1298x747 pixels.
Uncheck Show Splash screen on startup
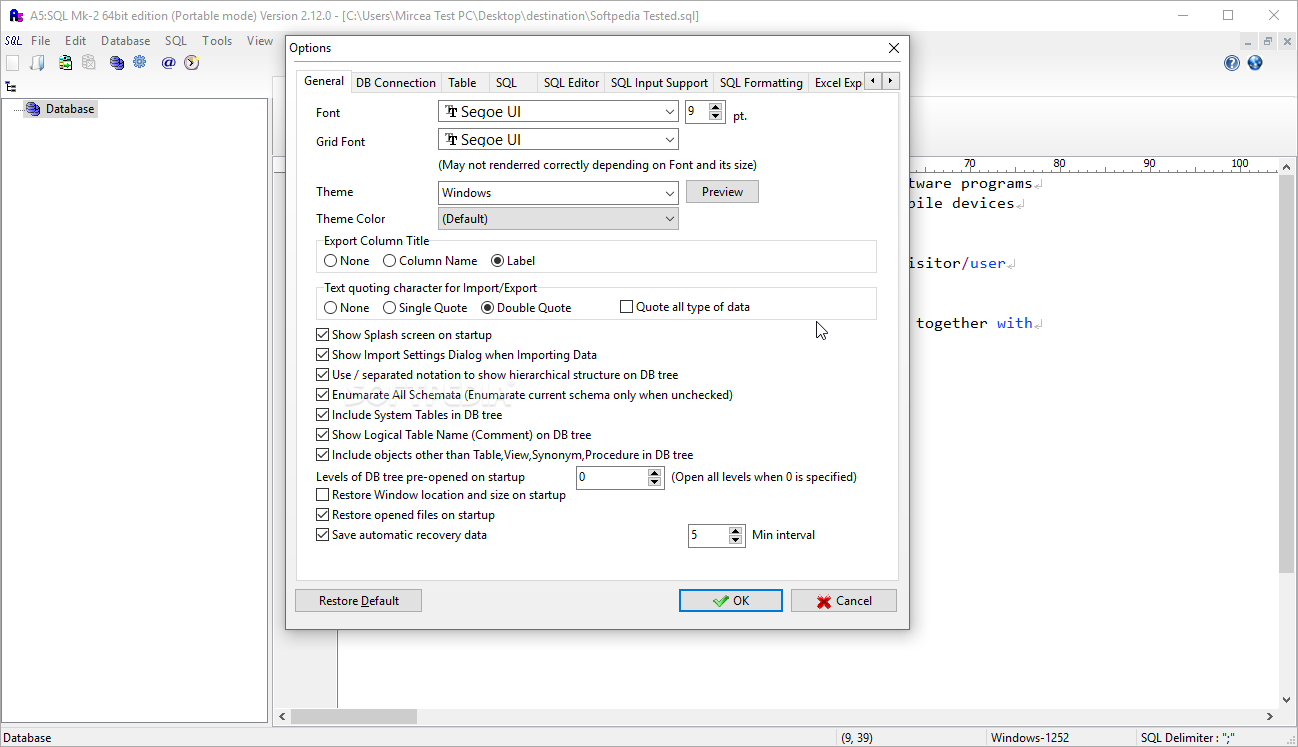[x=404, y=335]
